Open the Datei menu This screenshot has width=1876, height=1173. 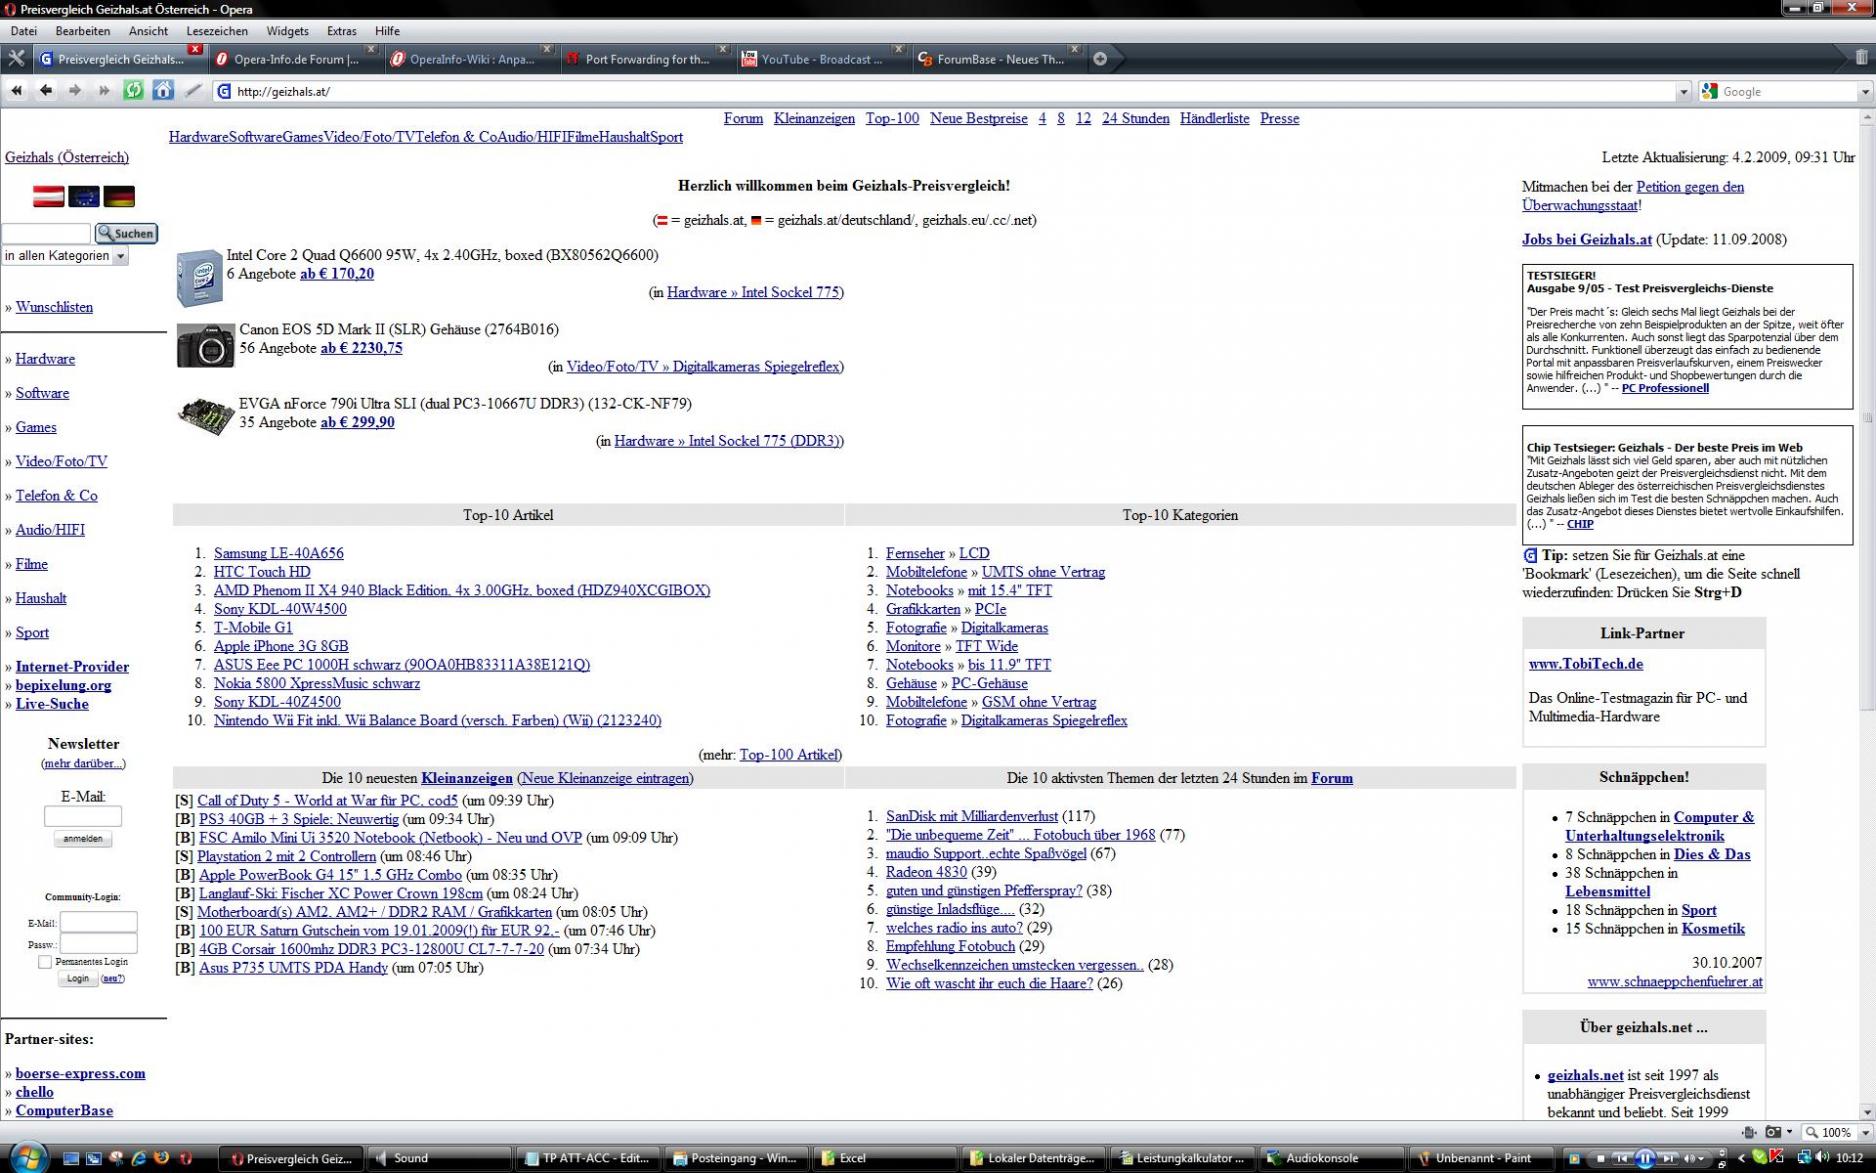(x=24, y=31)
